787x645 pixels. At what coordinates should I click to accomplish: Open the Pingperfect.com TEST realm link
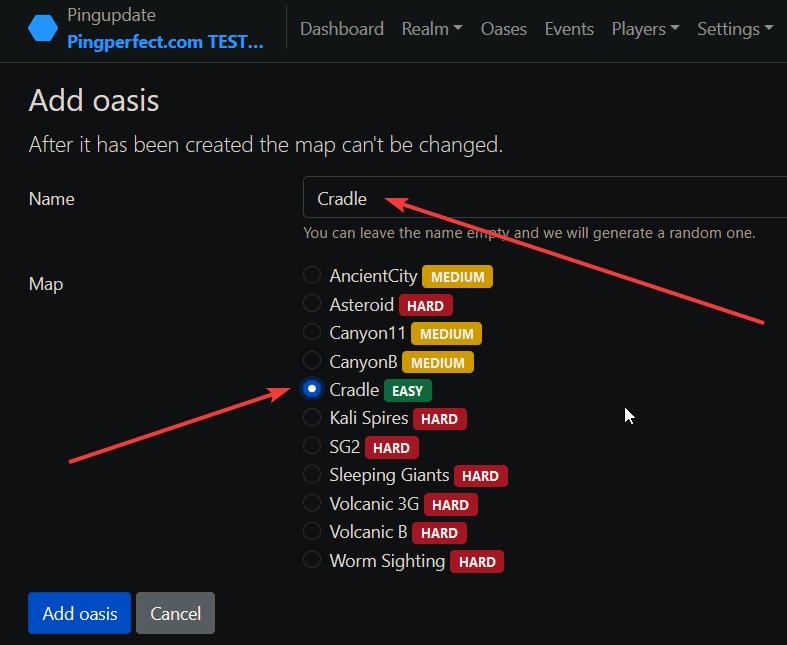point(165,42)
